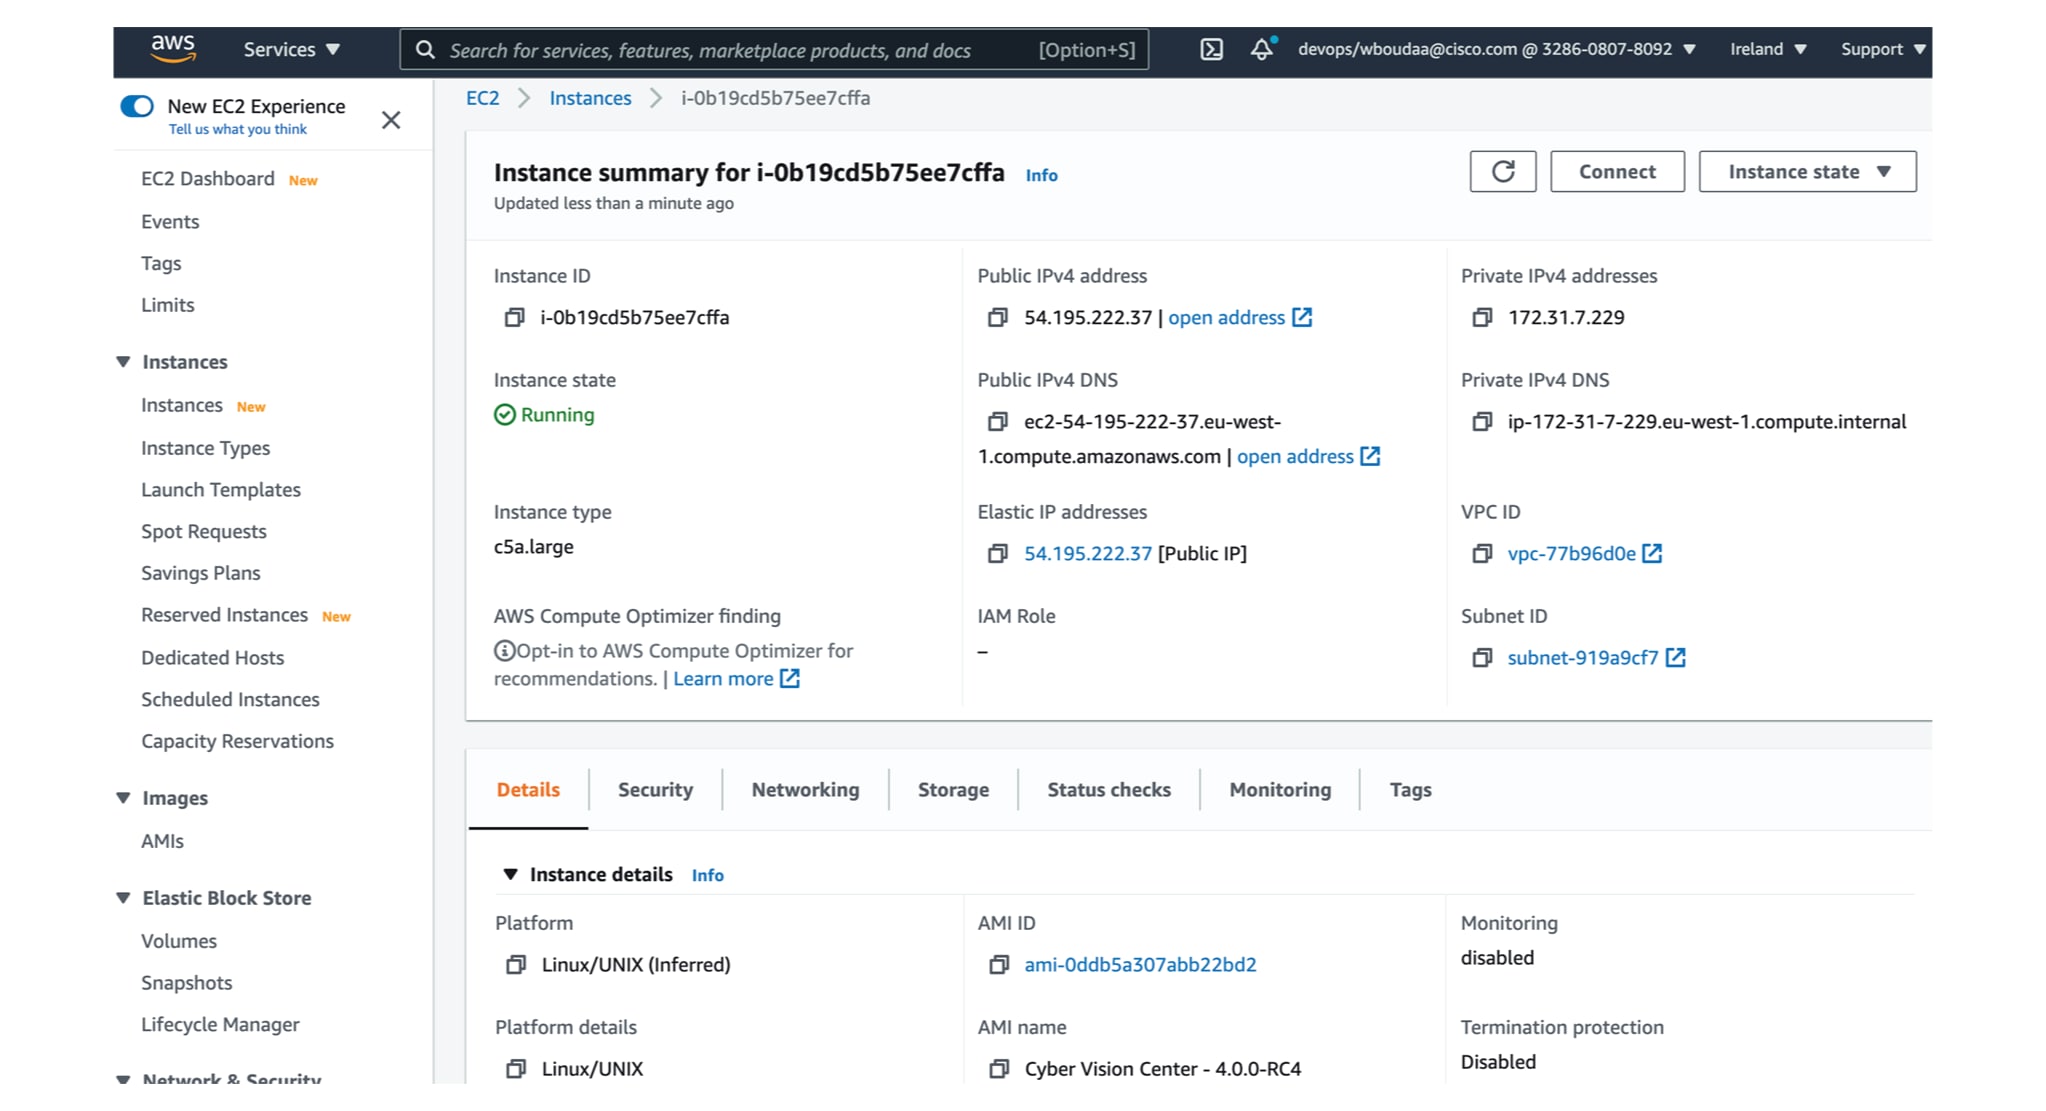
Task: Switch to the Networking tab
Action: pos(805,789)
